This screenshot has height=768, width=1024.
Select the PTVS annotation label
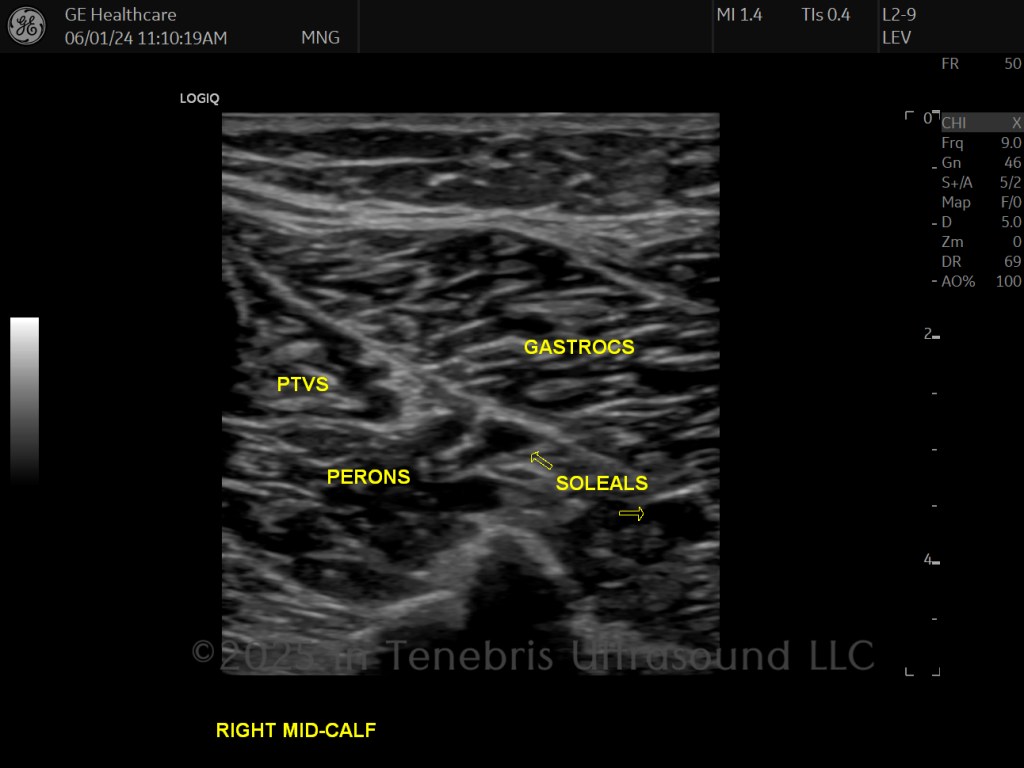pos(302,384)
